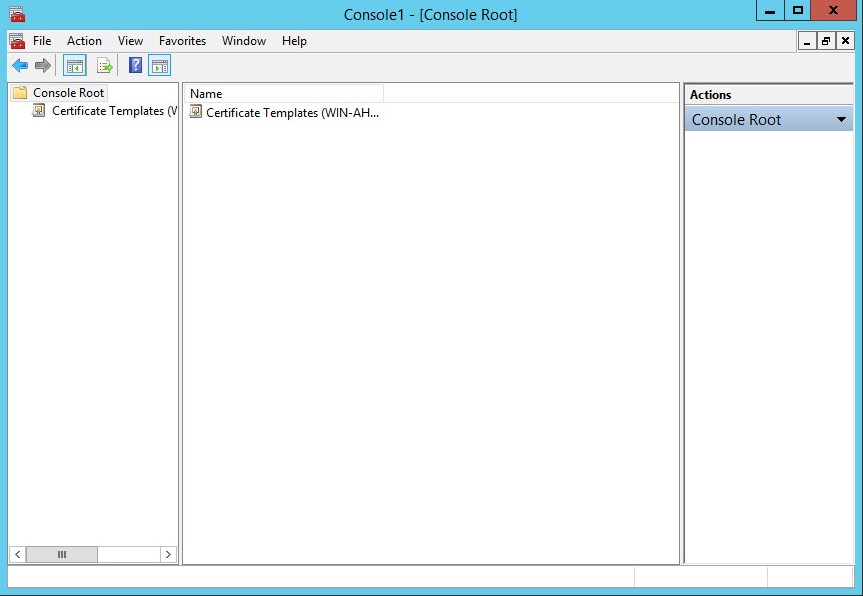This screenshot has width=863, height=596.
Task: Maximize the Console1 main window
Action: 797,10
